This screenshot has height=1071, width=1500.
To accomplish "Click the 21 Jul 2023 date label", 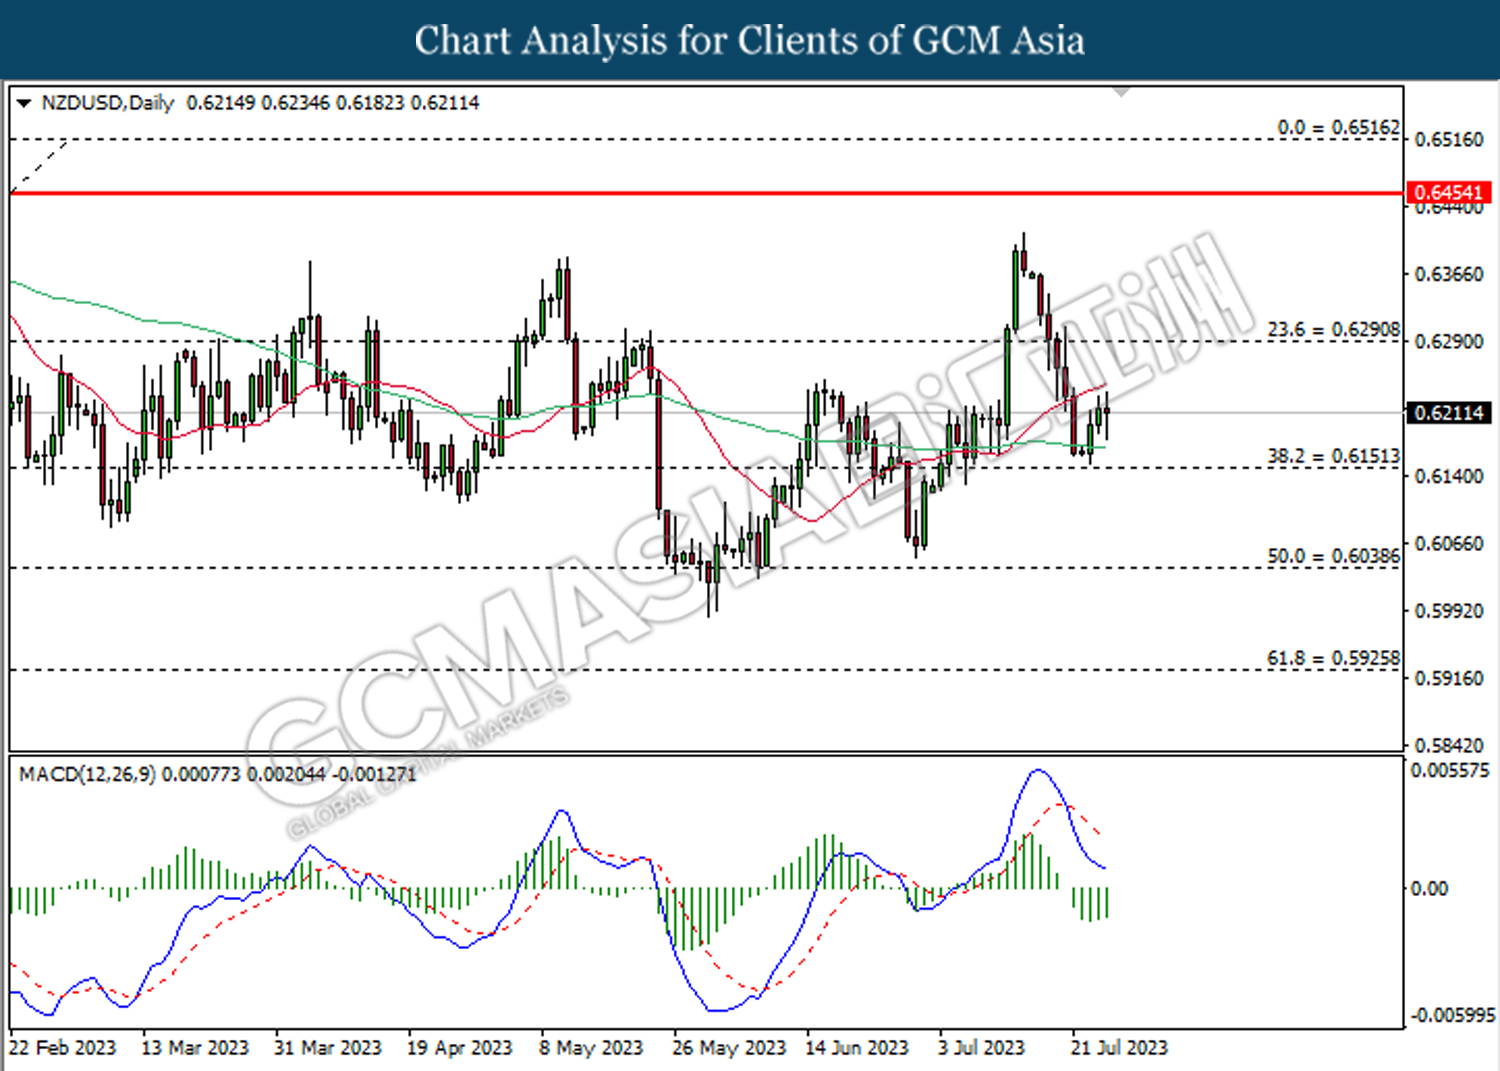I will 1119,1048.
